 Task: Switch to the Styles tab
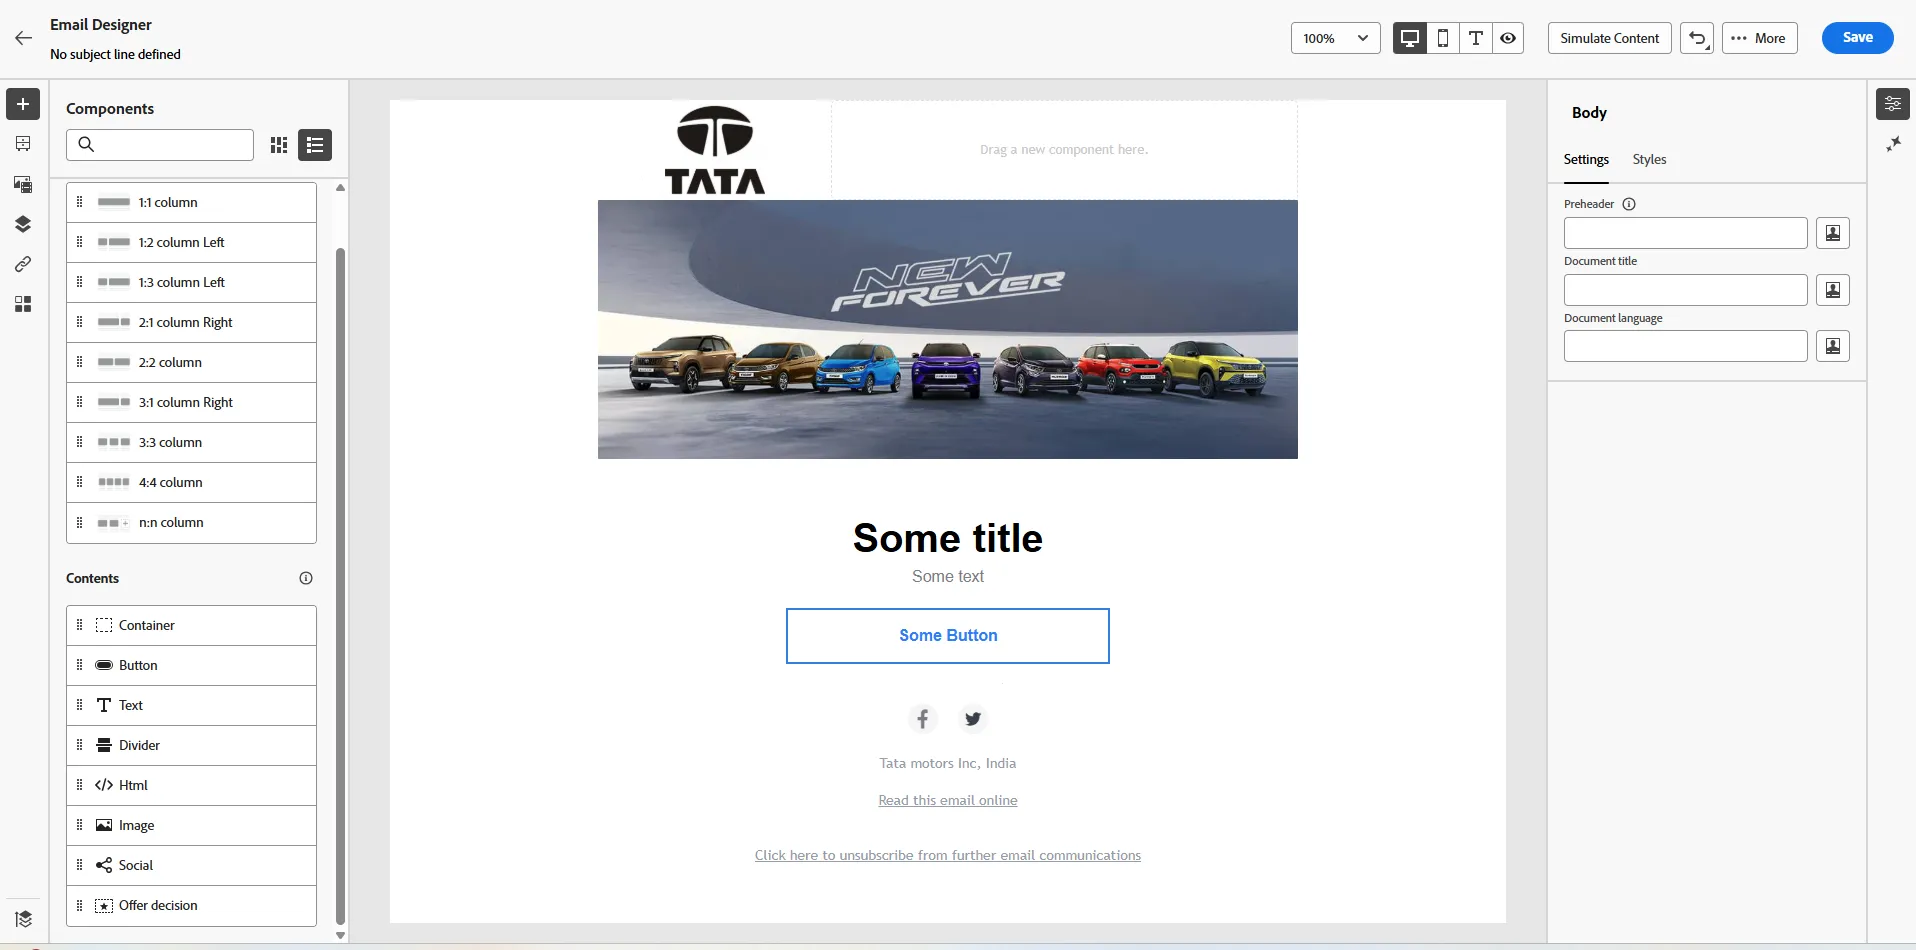(x=1649, y=159)
